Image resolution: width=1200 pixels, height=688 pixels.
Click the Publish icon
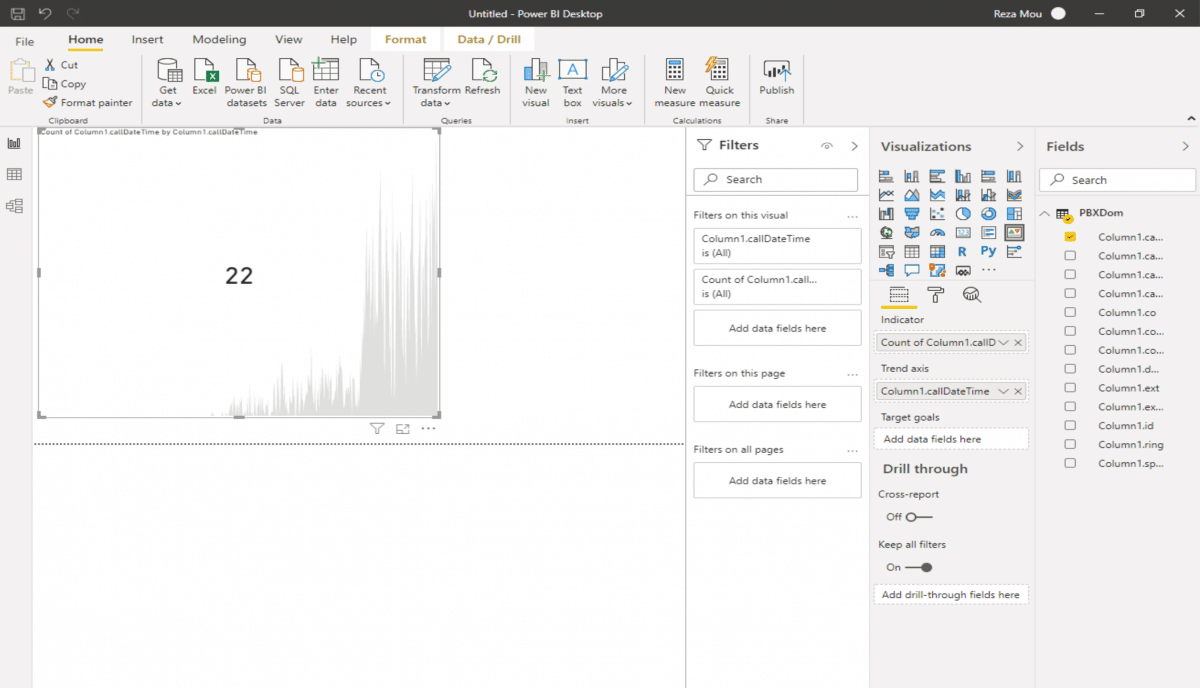pos(776,73)
